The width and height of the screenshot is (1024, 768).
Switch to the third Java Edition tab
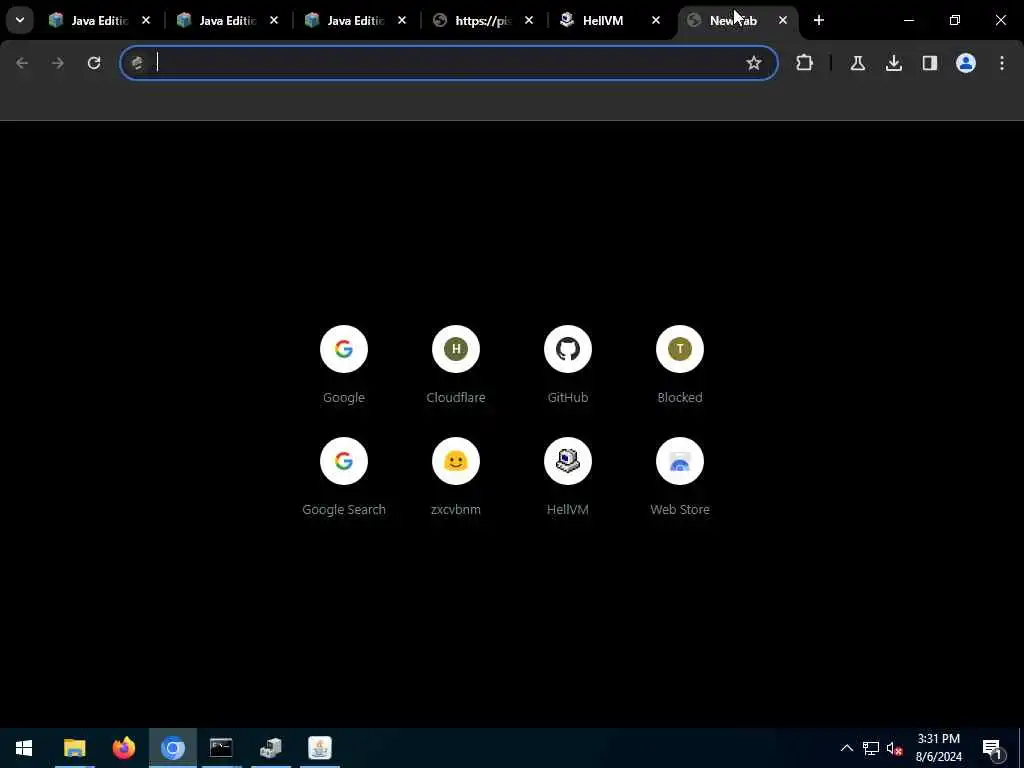coord(355,21)
